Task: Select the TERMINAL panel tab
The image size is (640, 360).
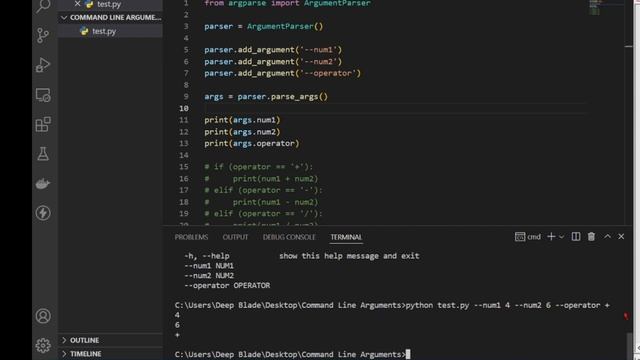Action: pyautogui.click(x=346, y=237)
